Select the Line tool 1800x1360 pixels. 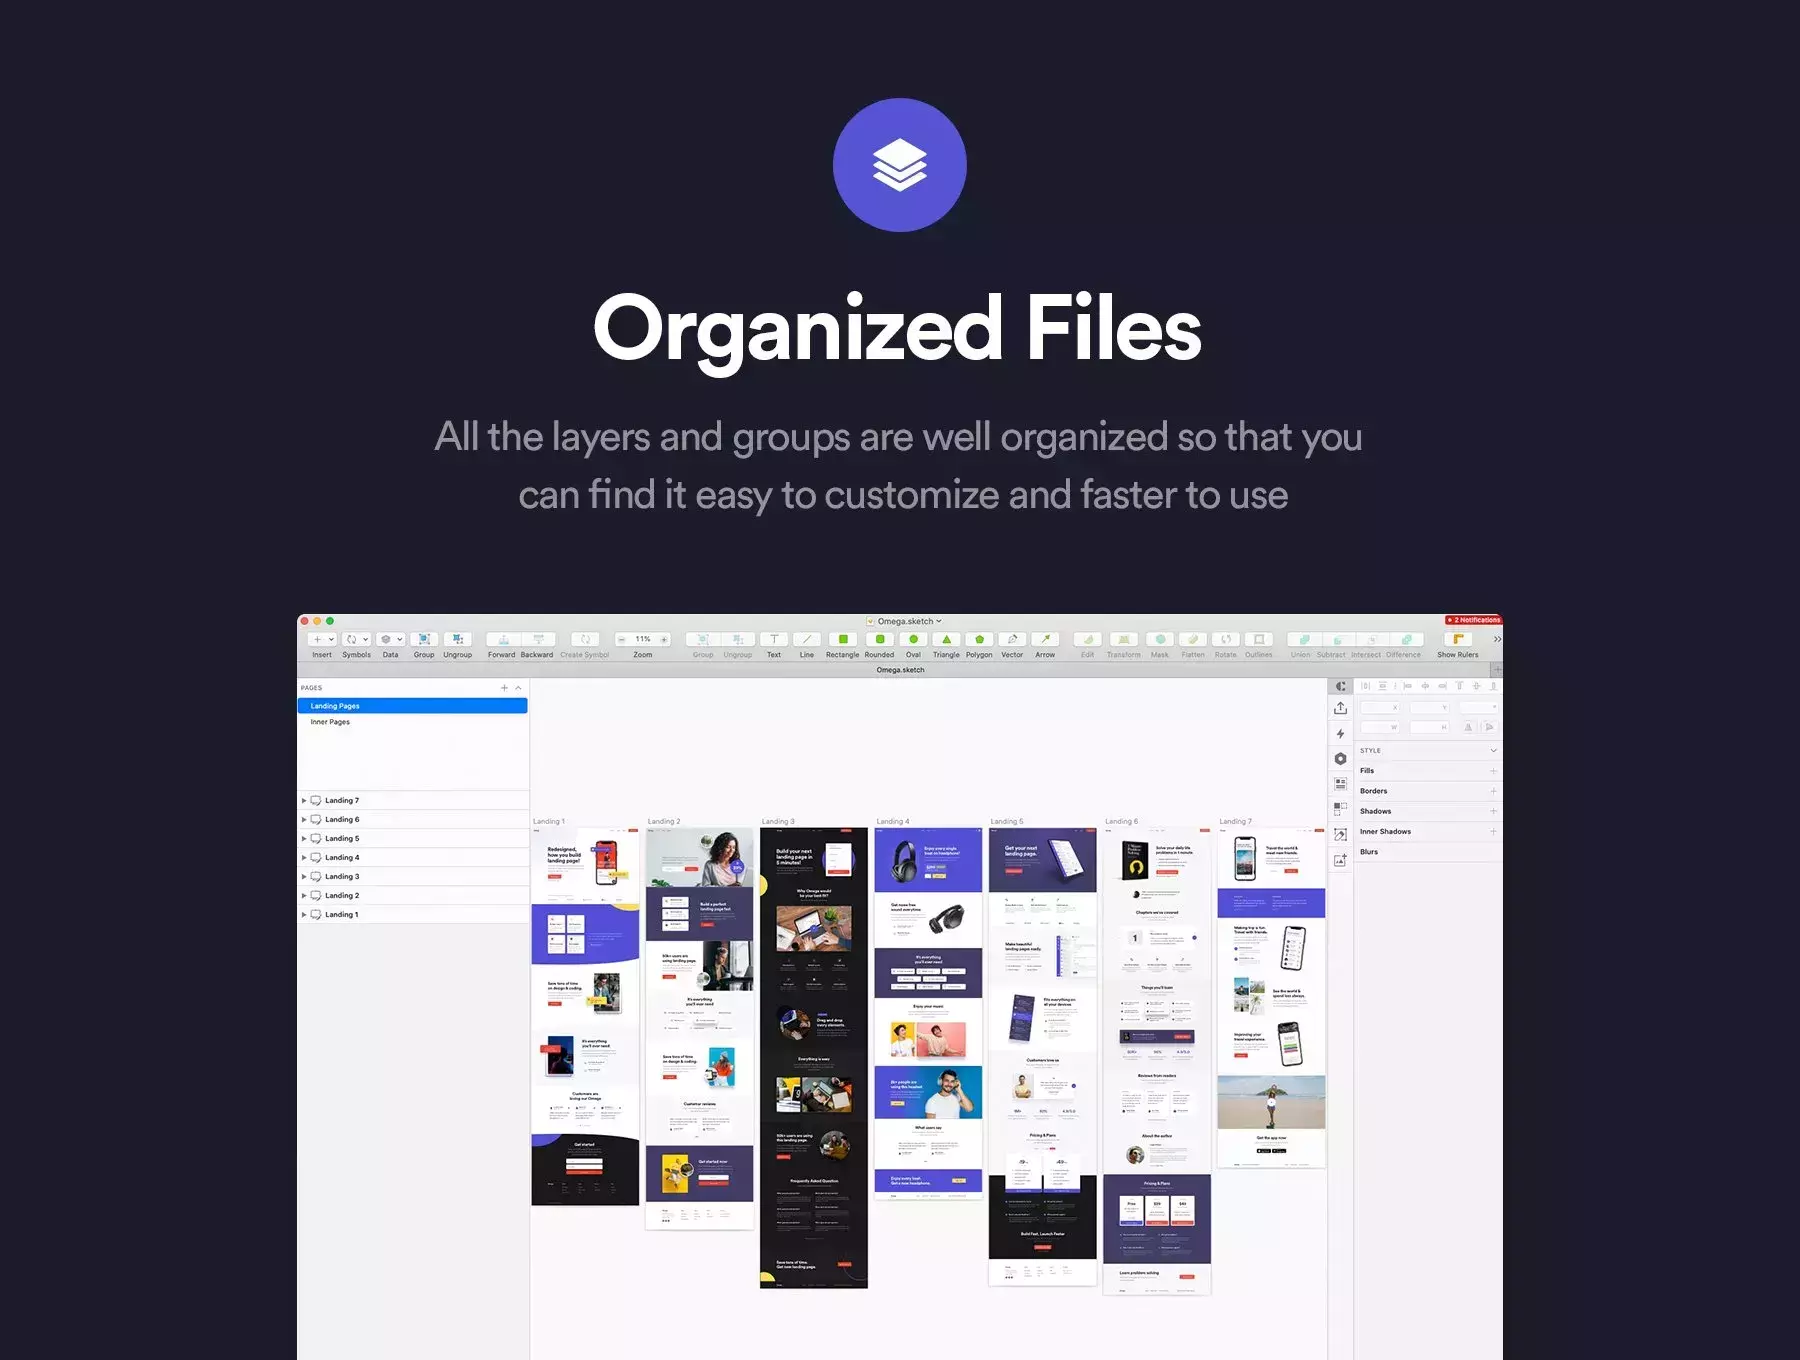(x=807, y=639)
